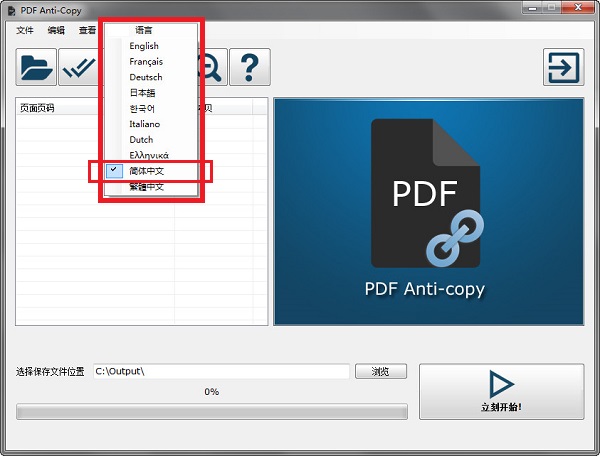
Task: Choose Ελληνικά language option
Action: coord(151,155)
